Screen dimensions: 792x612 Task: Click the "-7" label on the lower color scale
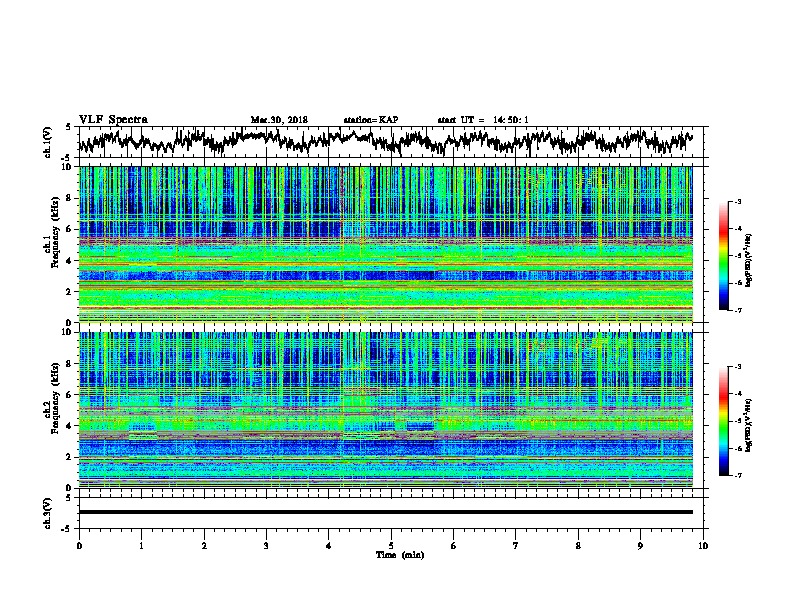[737, 475]
